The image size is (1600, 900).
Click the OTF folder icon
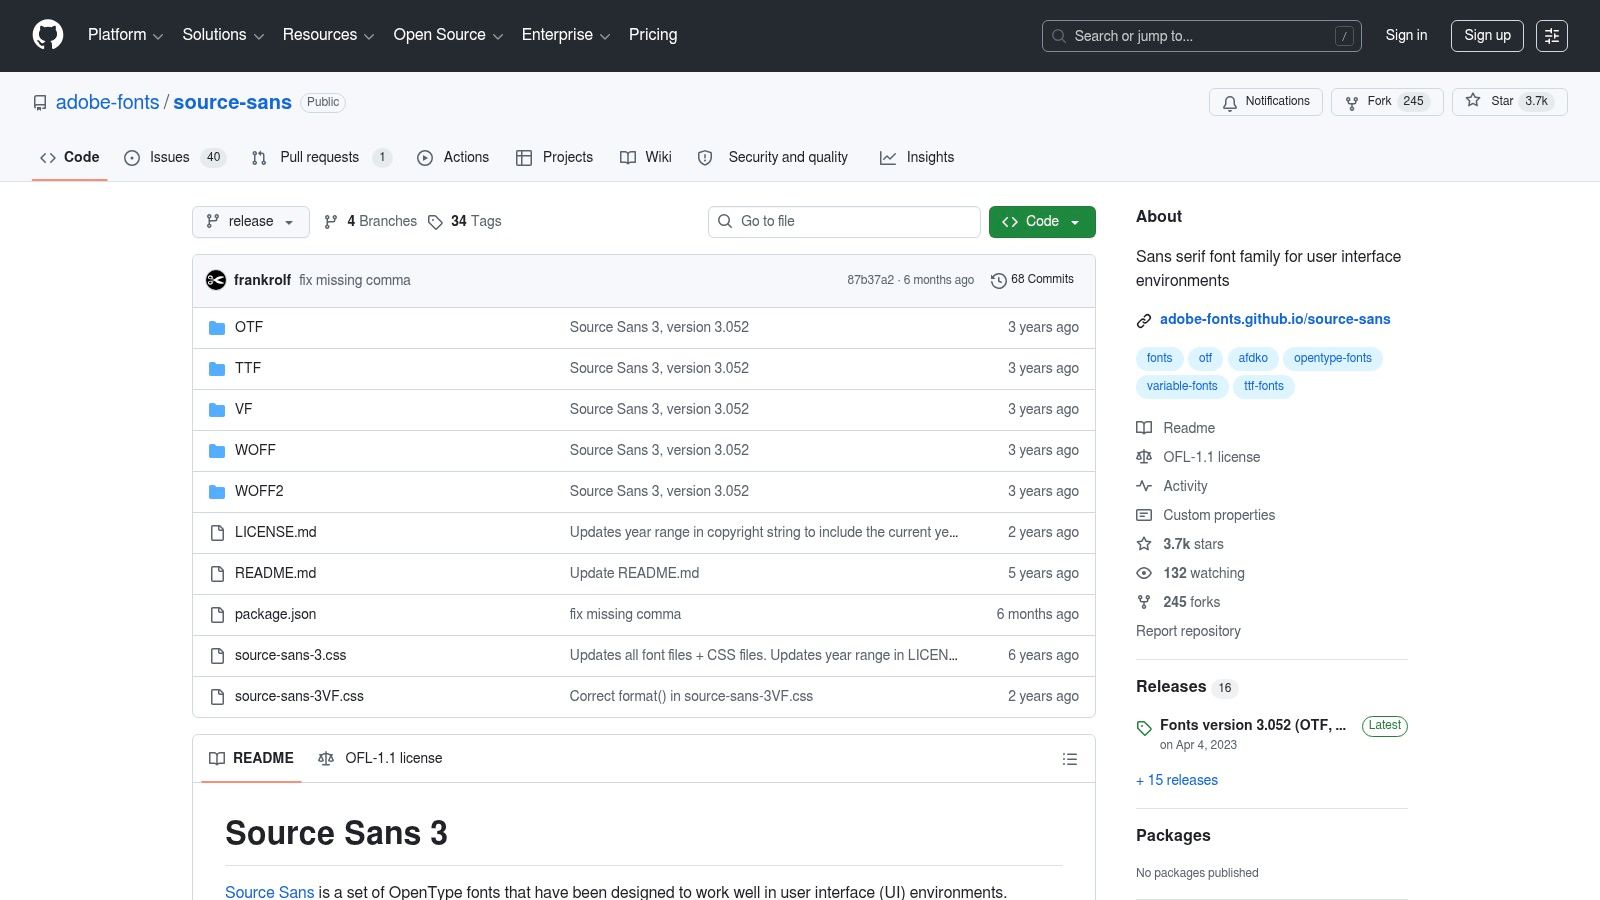coord(217,328)
